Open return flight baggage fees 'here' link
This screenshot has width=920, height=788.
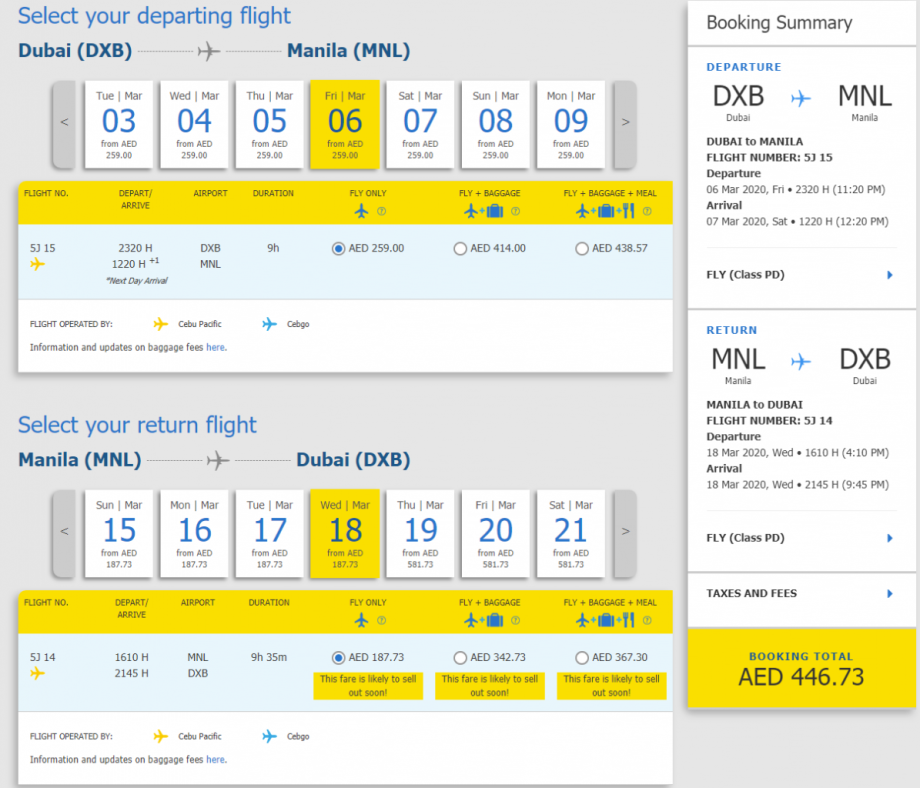coord(216,760)
